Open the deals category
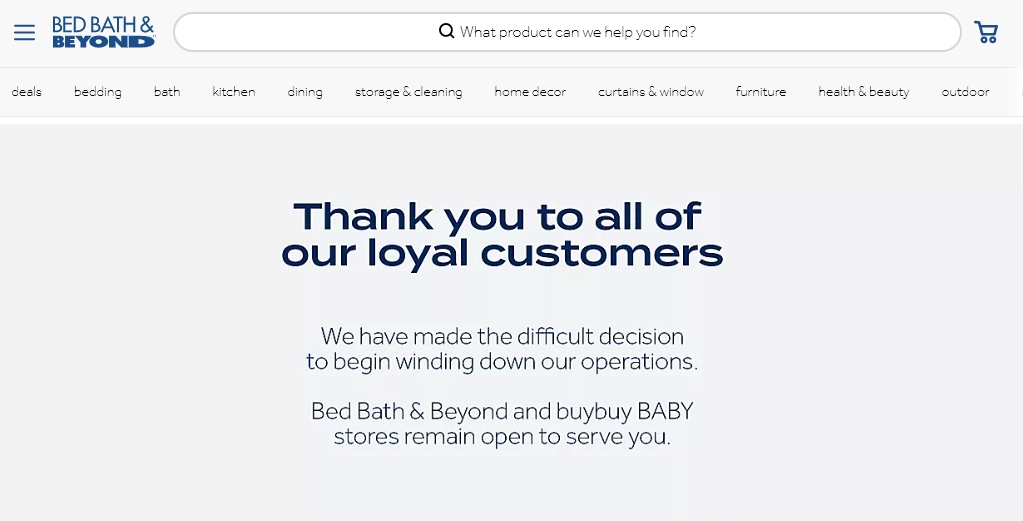1023x521 pixels. pos(26,92)
